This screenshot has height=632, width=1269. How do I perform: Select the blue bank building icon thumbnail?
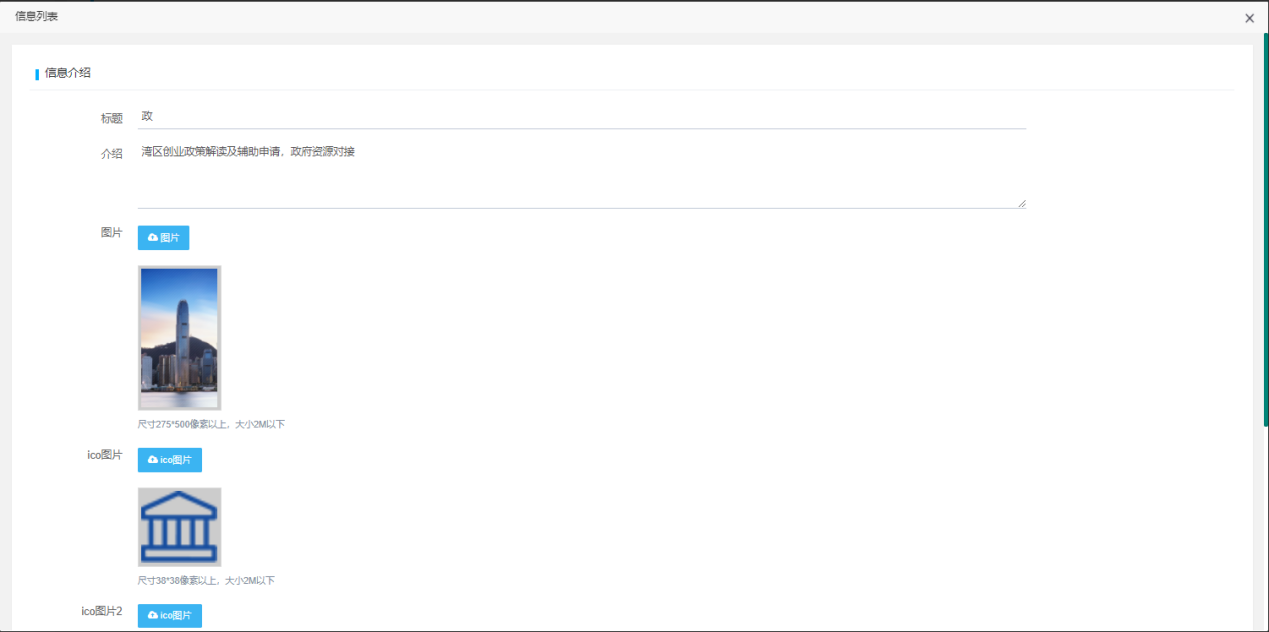coord(179,527)
